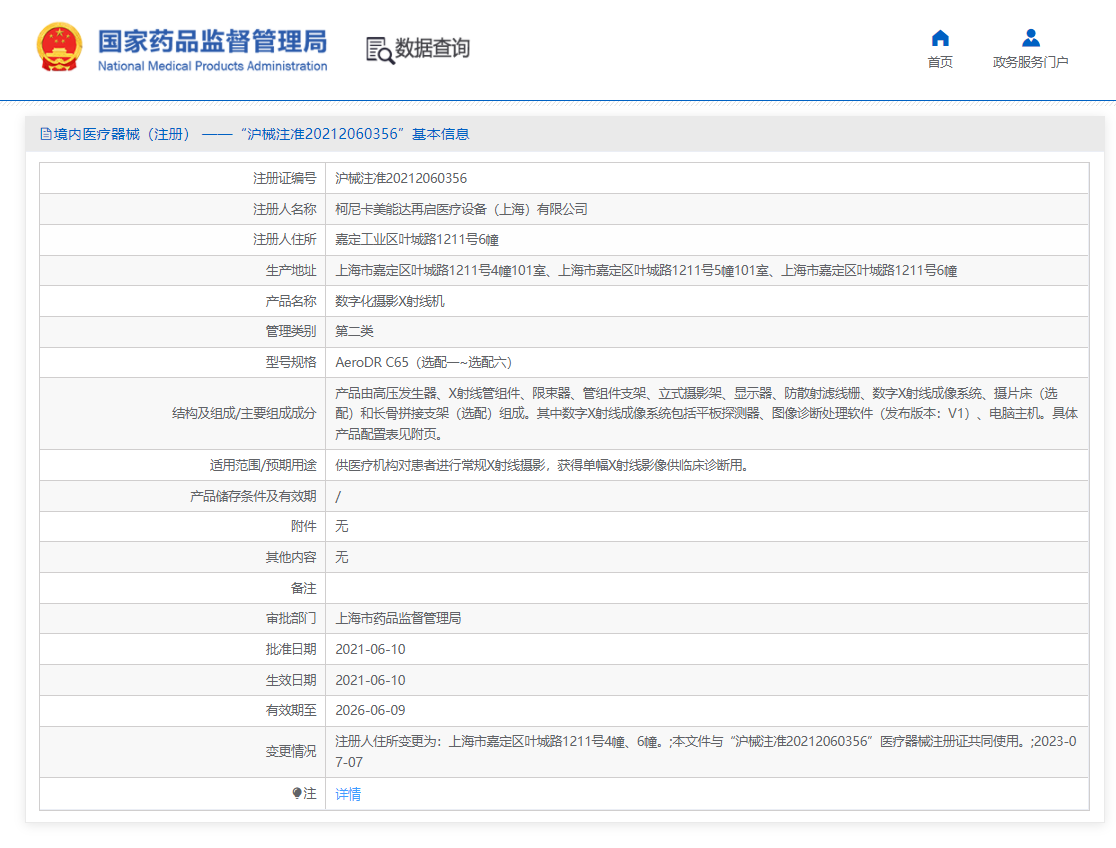1116x848 pixels.
Task: Select the change record starting 注册人住所变更为
Action: 706,752
